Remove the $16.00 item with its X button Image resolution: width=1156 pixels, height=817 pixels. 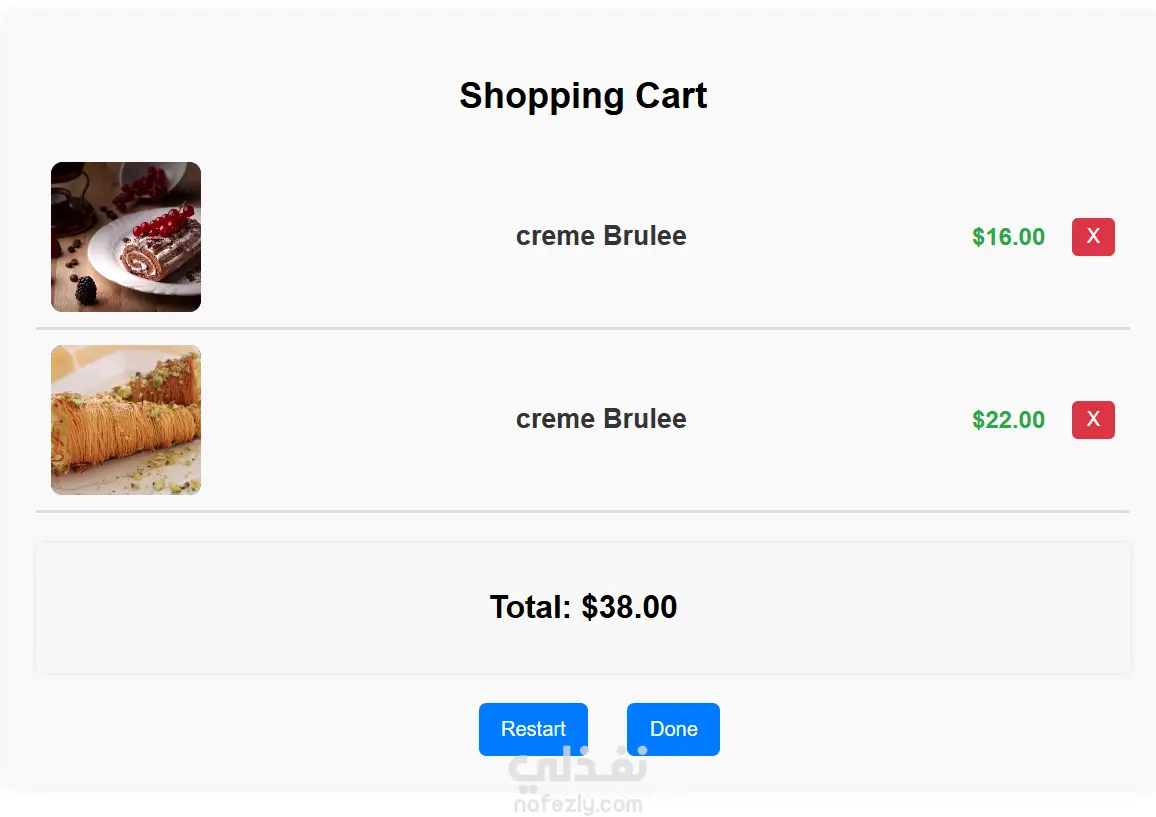point(1093,237)
